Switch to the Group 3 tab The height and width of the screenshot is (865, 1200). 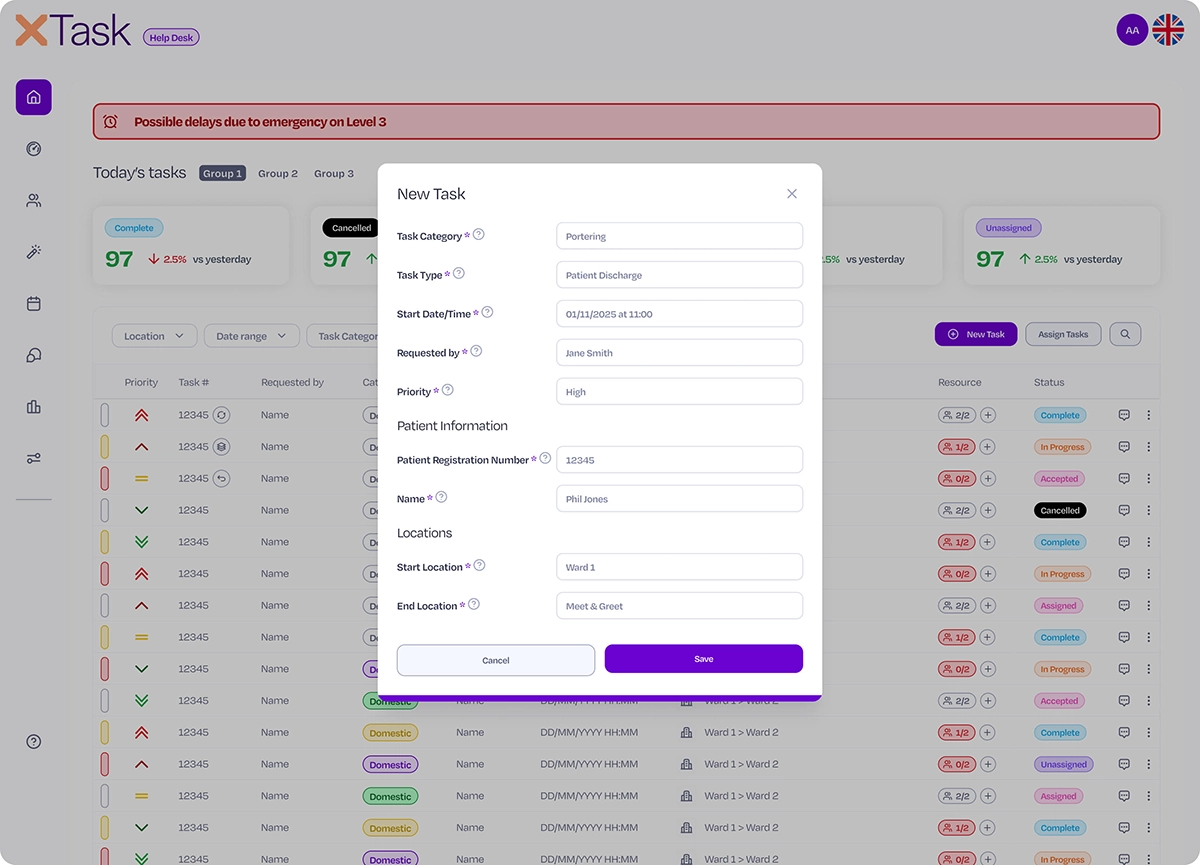tap(334, 173)
